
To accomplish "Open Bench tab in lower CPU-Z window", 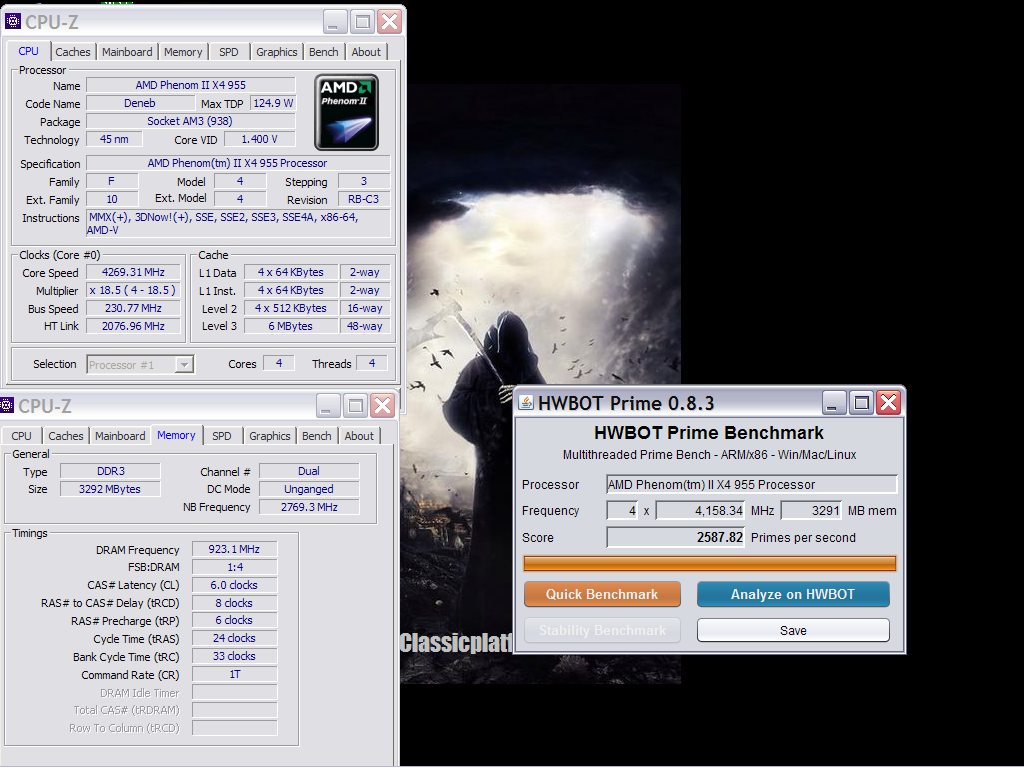I will (x=317, y=436).
